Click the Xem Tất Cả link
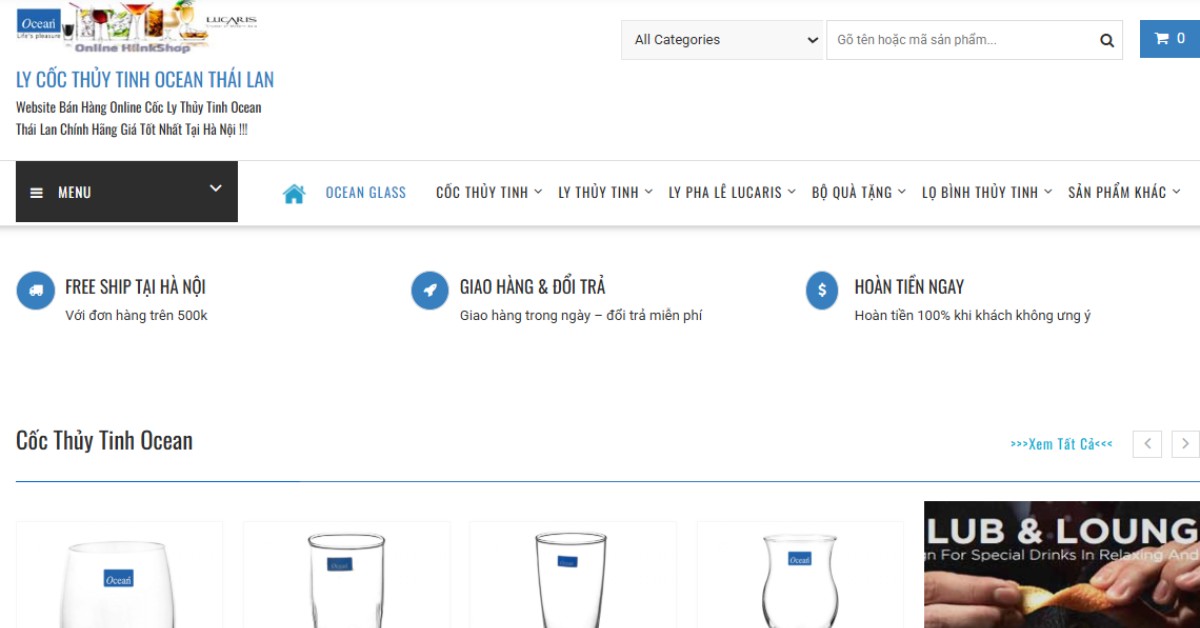 [1061, 444]
